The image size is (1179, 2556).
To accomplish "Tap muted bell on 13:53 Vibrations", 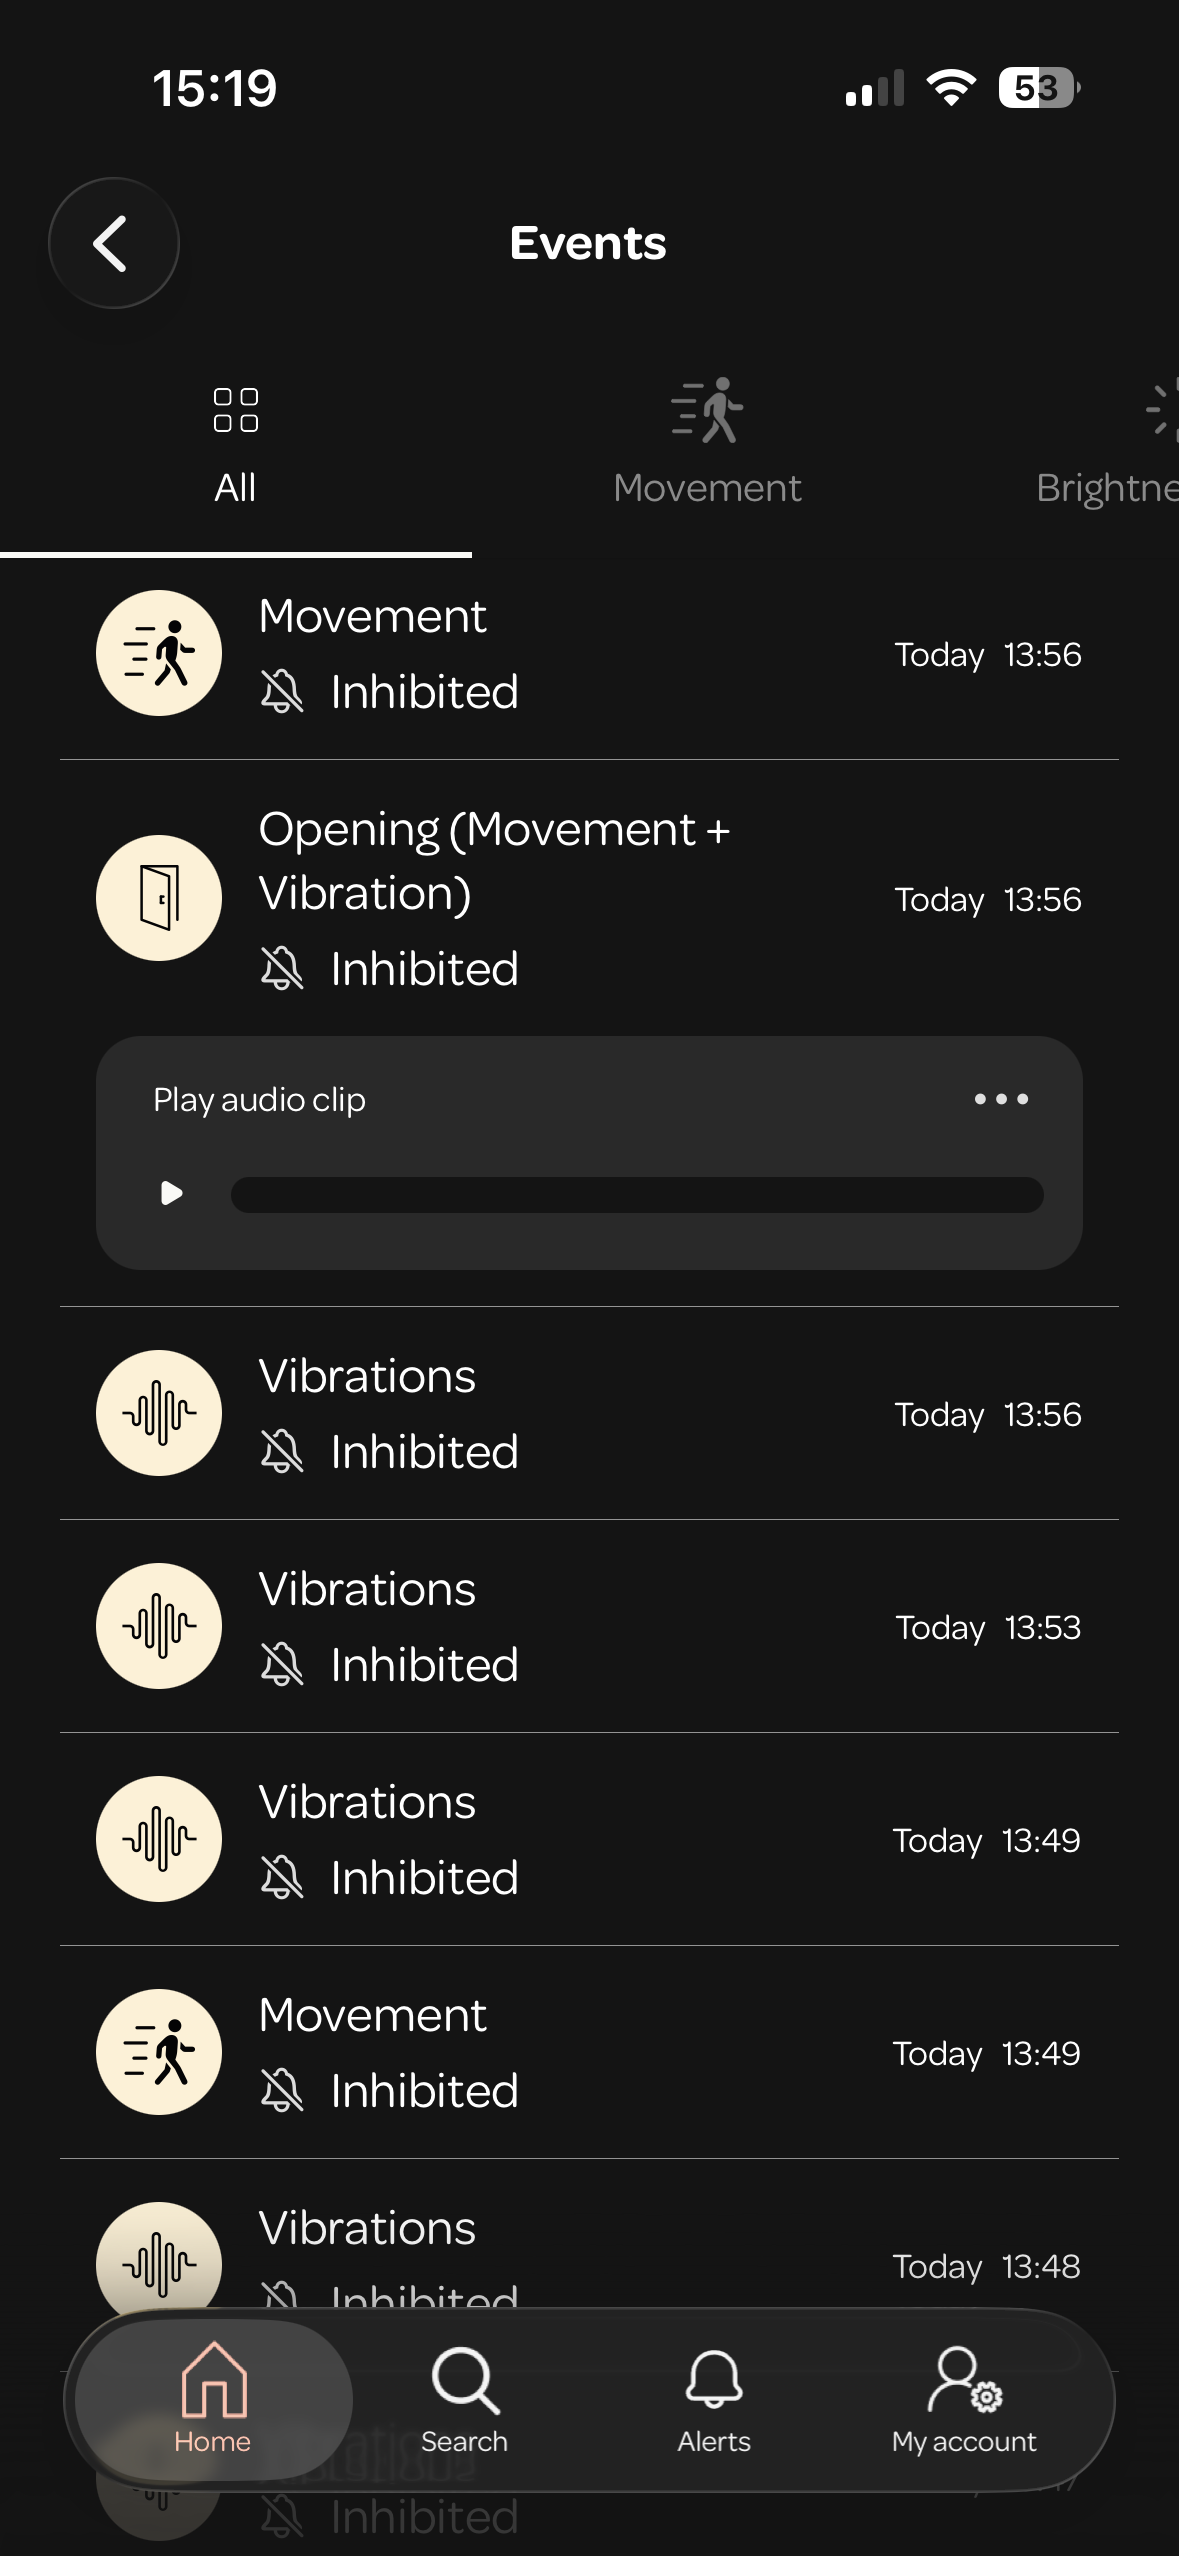I will tap(282, 1665).
